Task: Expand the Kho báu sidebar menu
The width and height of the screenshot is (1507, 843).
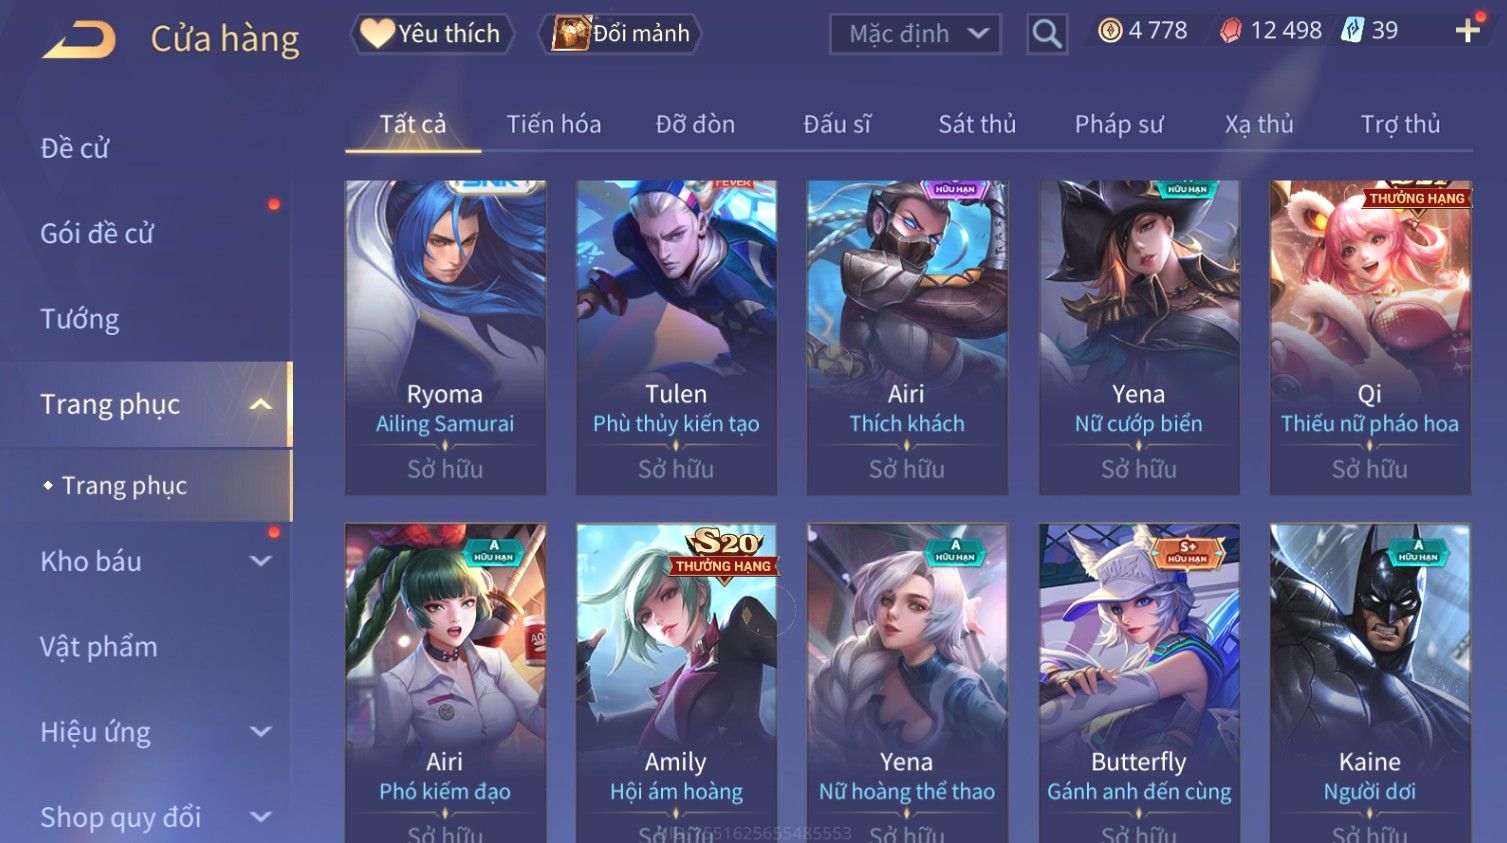Action: point(260,561)
